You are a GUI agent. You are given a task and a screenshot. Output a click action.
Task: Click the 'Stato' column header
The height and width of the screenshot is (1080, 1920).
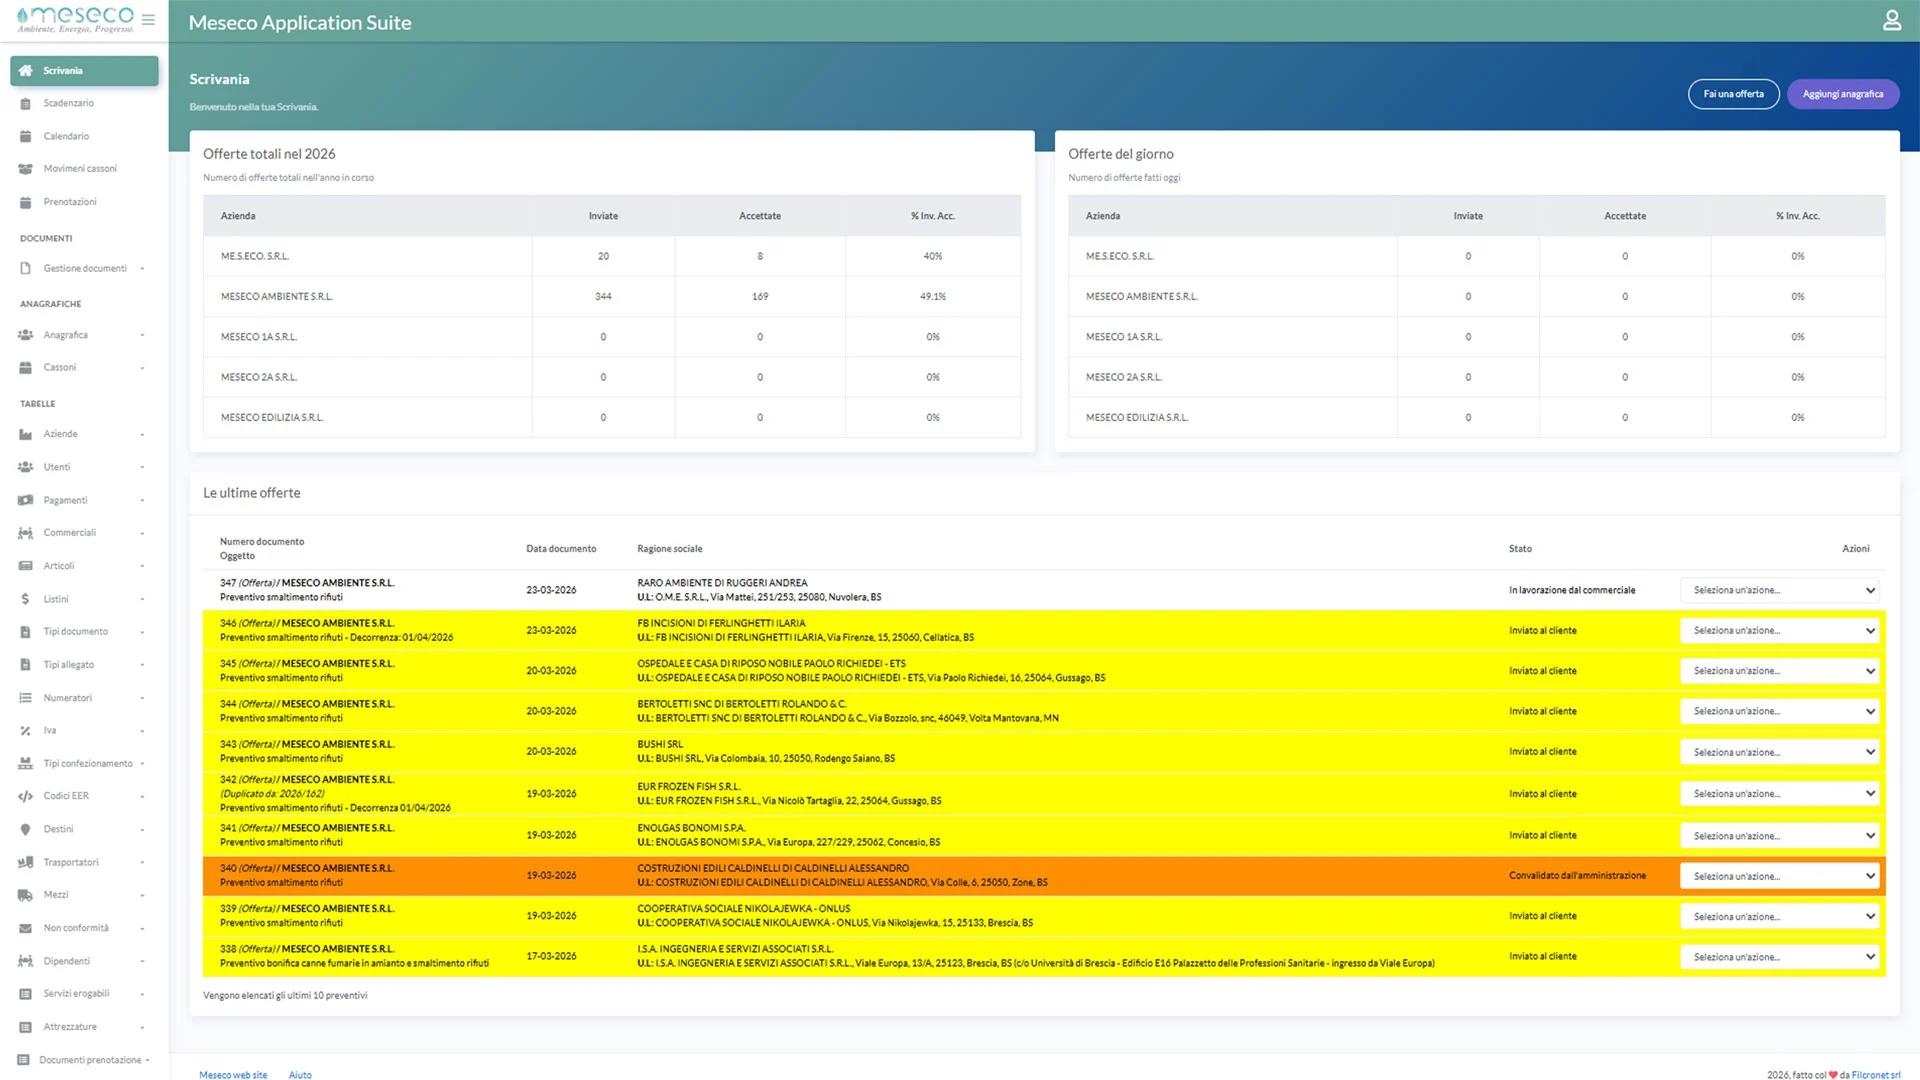1520,549
